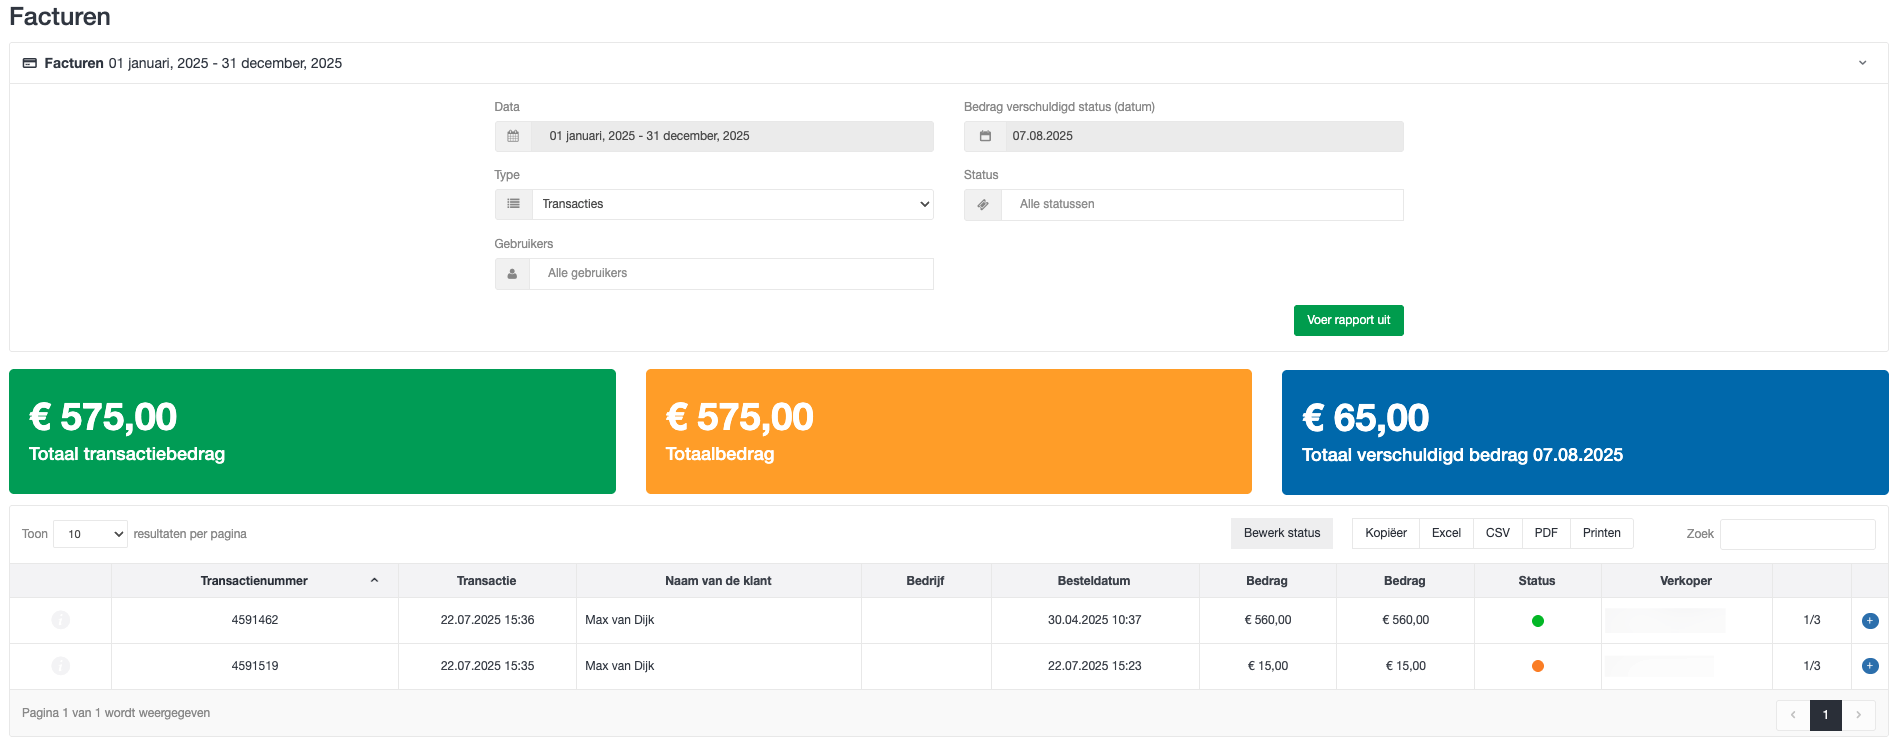Viewport: 1898px width, 748px height.
Task: Click Max van Dijk in row 4591462
Action: click(x=620, y=620)
